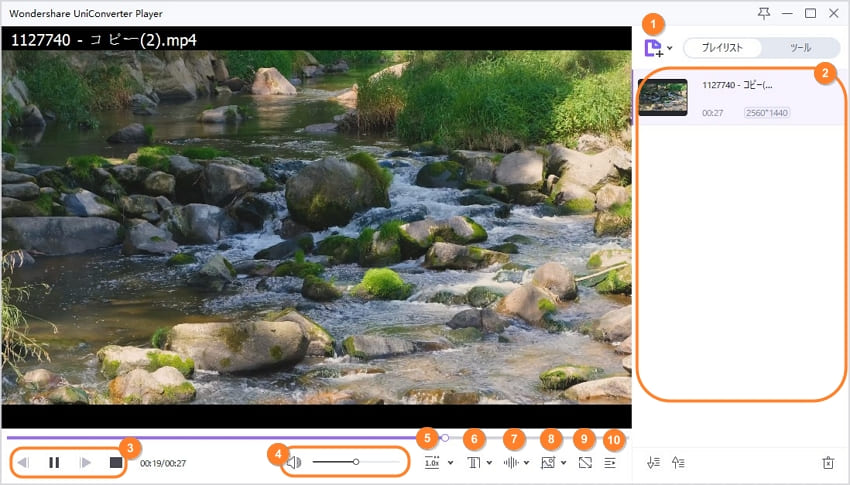
Task: Click the playback progress bar handle
Action: [x=445, y=437]
